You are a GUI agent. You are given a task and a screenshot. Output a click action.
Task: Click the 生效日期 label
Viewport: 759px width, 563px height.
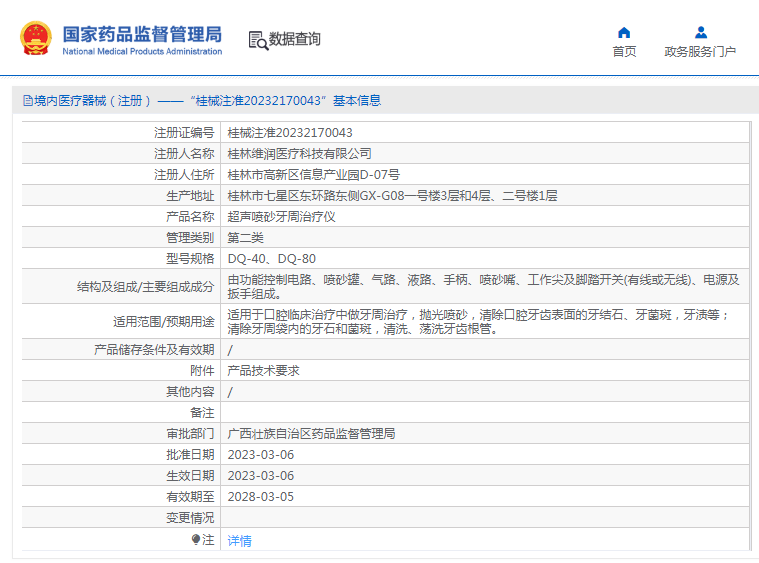coord(190,476)
